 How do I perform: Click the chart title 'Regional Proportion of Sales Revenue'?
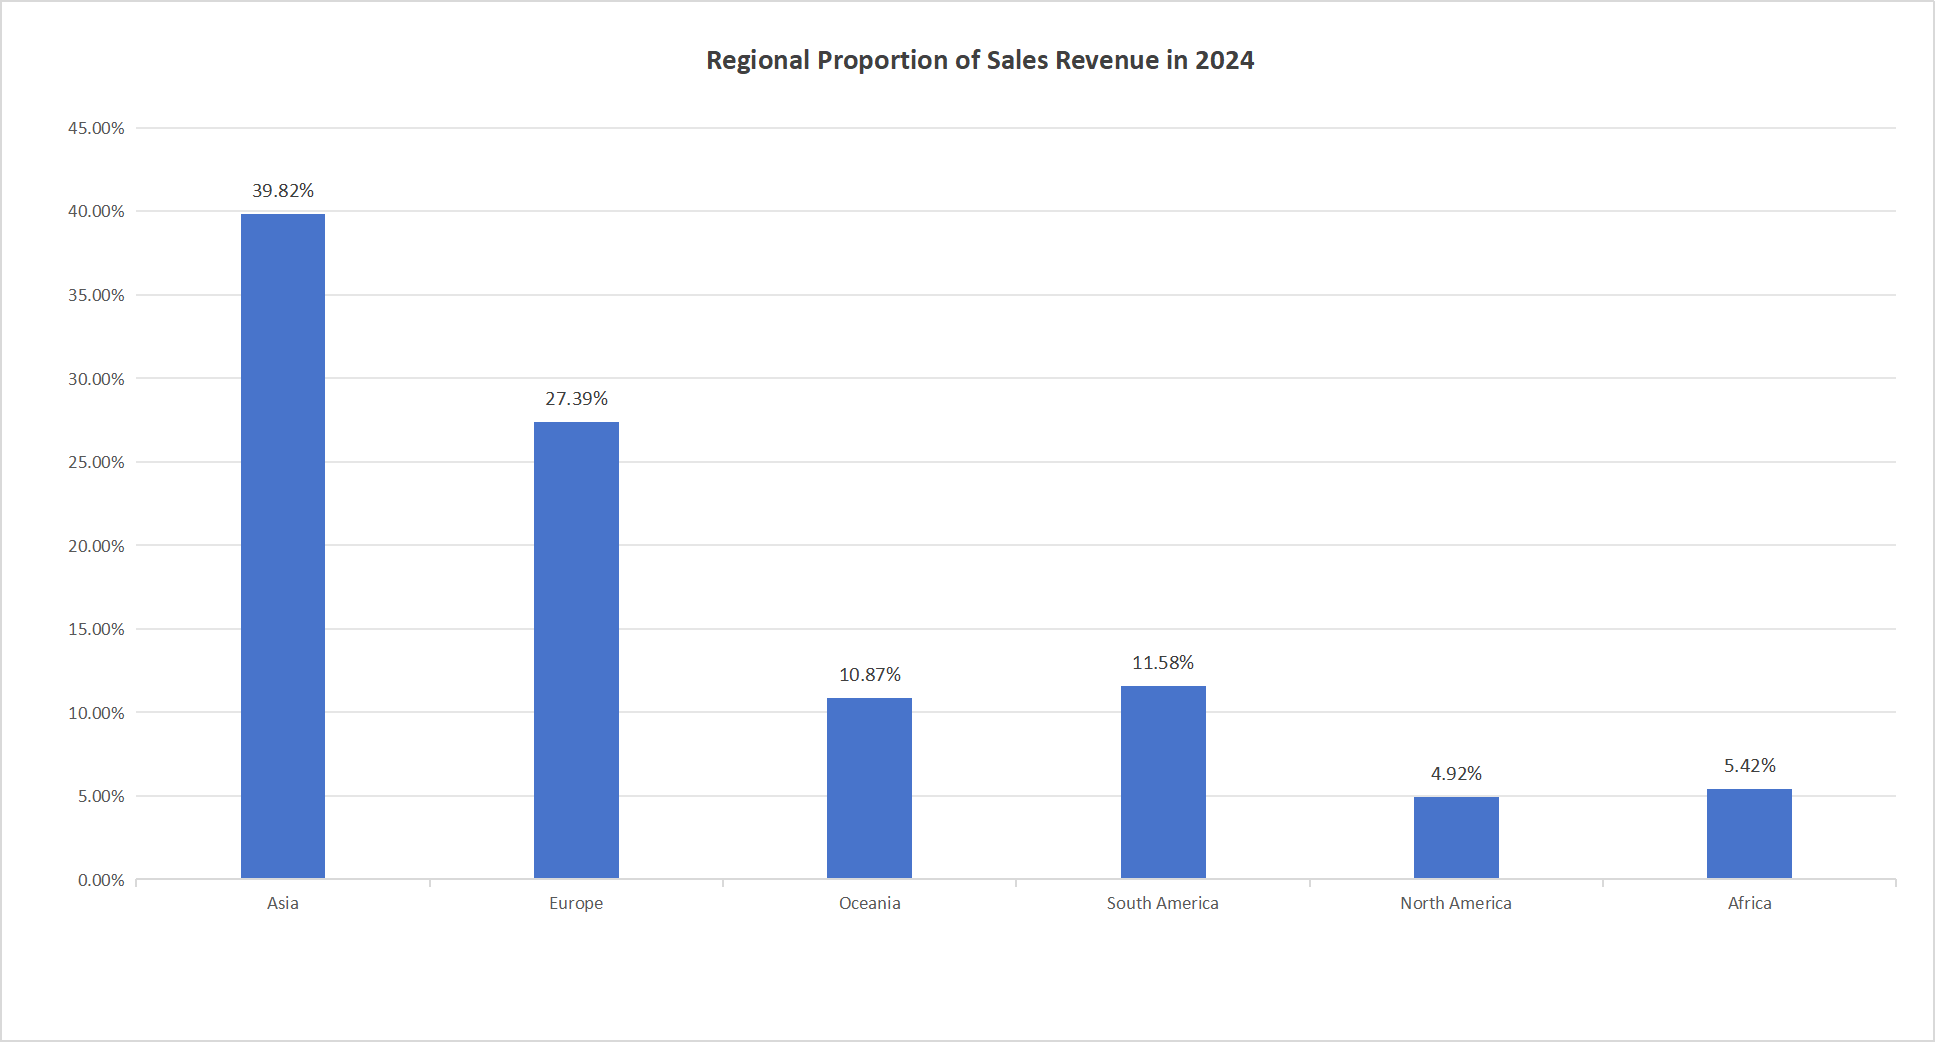[x=979, y=61]
